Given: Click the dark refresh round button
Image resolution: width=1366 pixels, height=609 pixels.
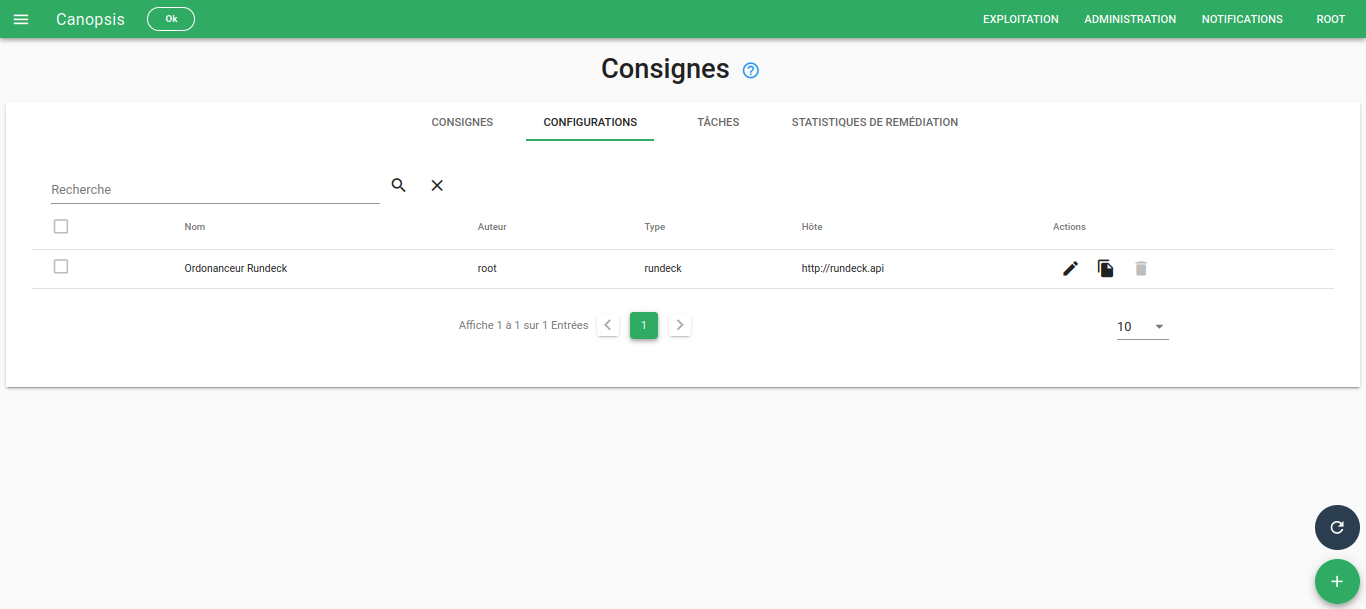Looking at the screenshot, I should point(1337,527).
